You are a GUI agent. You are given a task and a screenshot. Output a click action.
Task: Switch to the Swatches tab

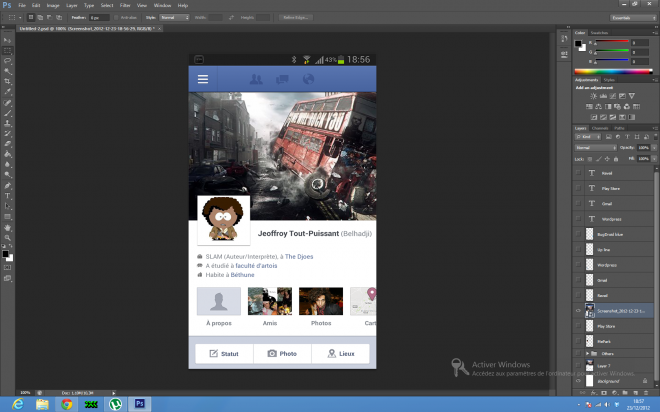click(599, 33)
